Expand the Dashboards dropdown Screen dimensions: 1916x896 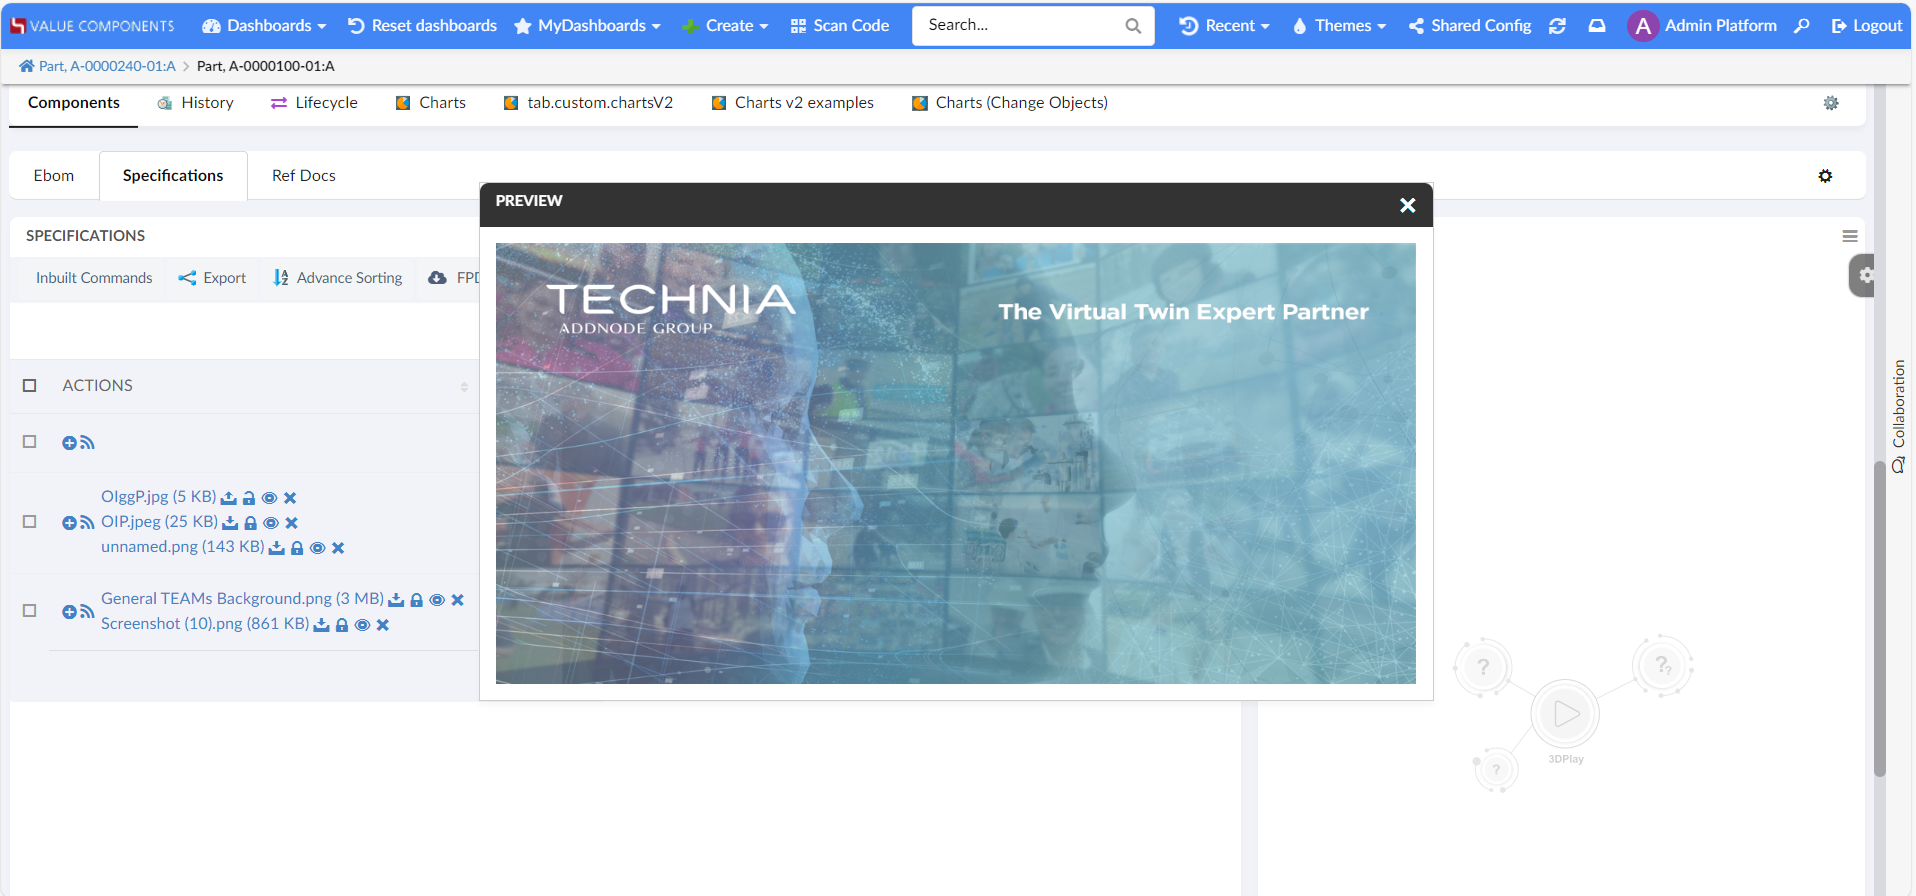coord(265,26)
